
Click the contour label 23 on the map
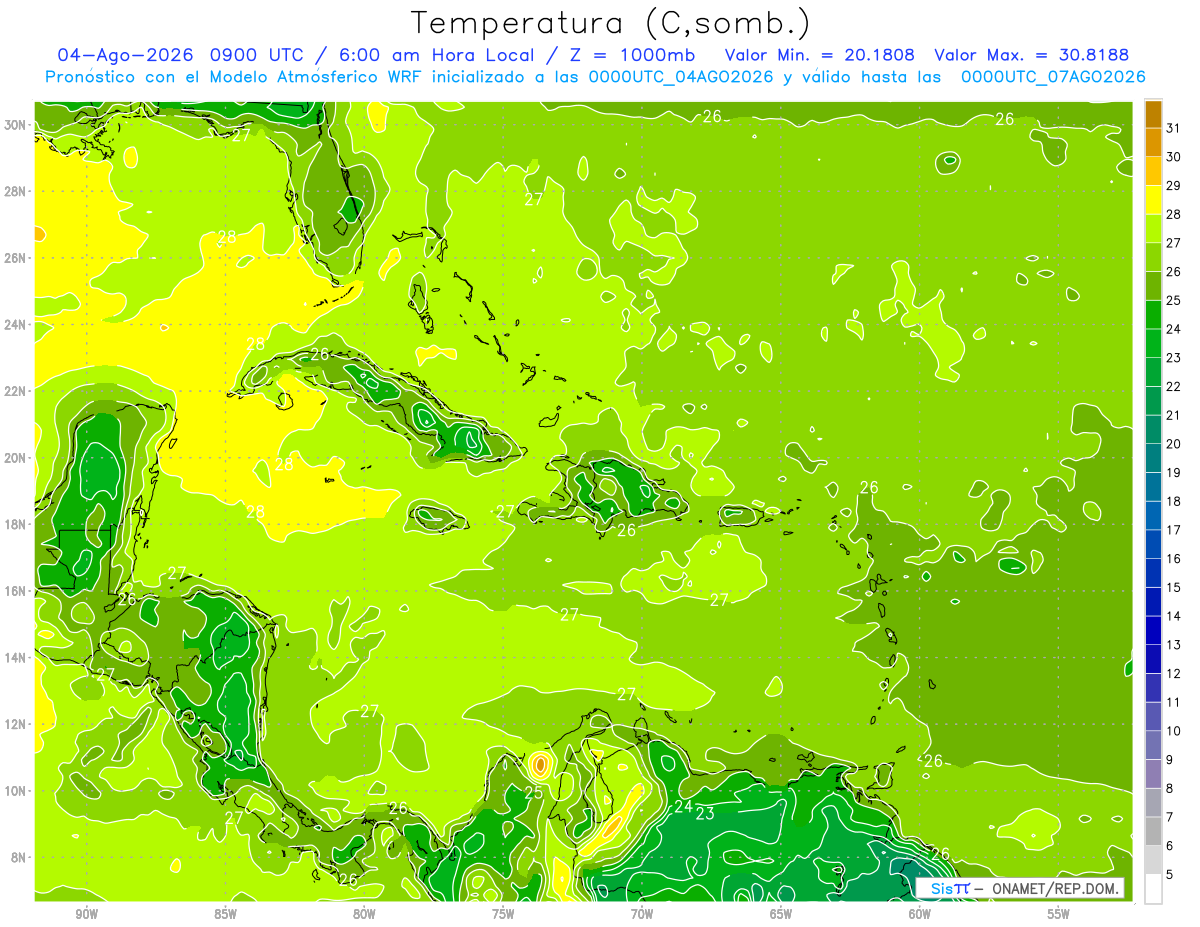[705, 814]
